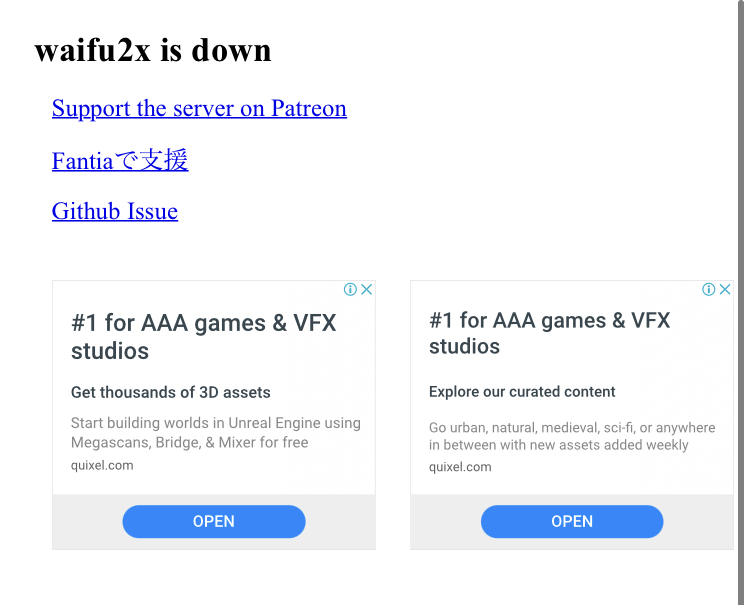
Task: Click OPEN button in right ad
Action: pos(572,521)
